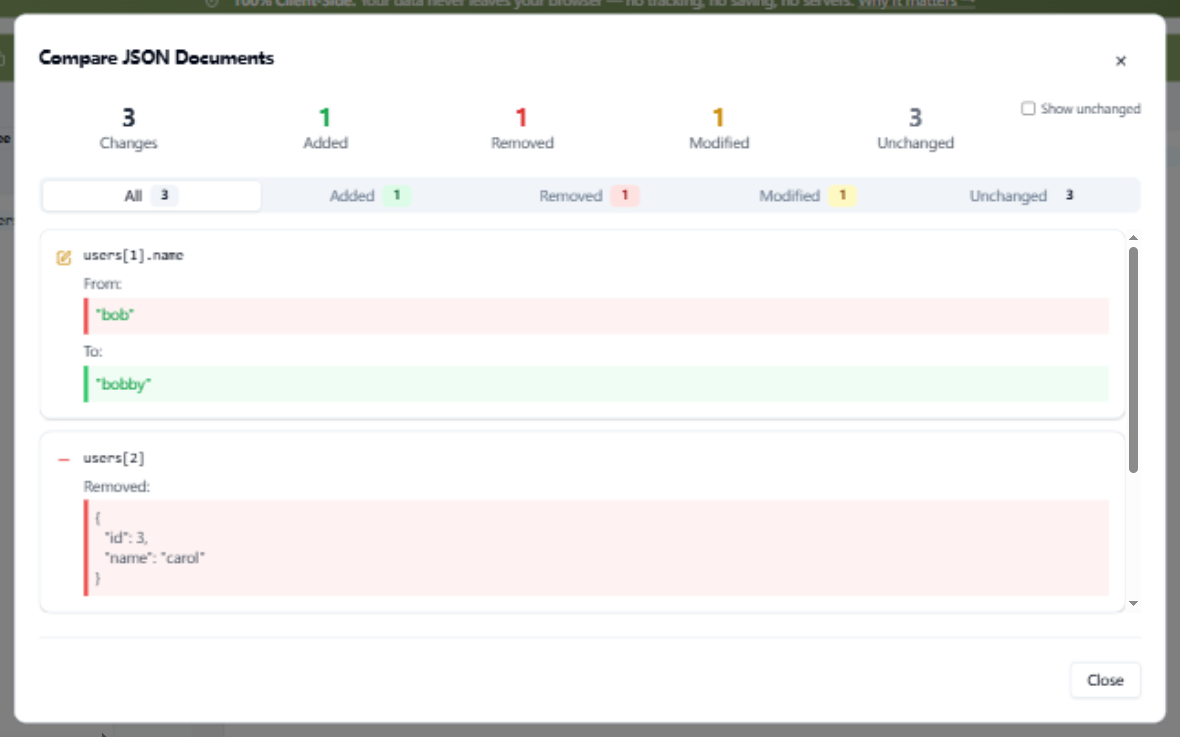This screenshot has height=737, width=1180.
Task: Enable the Show unchanged checkbox
Action: click(1027, 108)
